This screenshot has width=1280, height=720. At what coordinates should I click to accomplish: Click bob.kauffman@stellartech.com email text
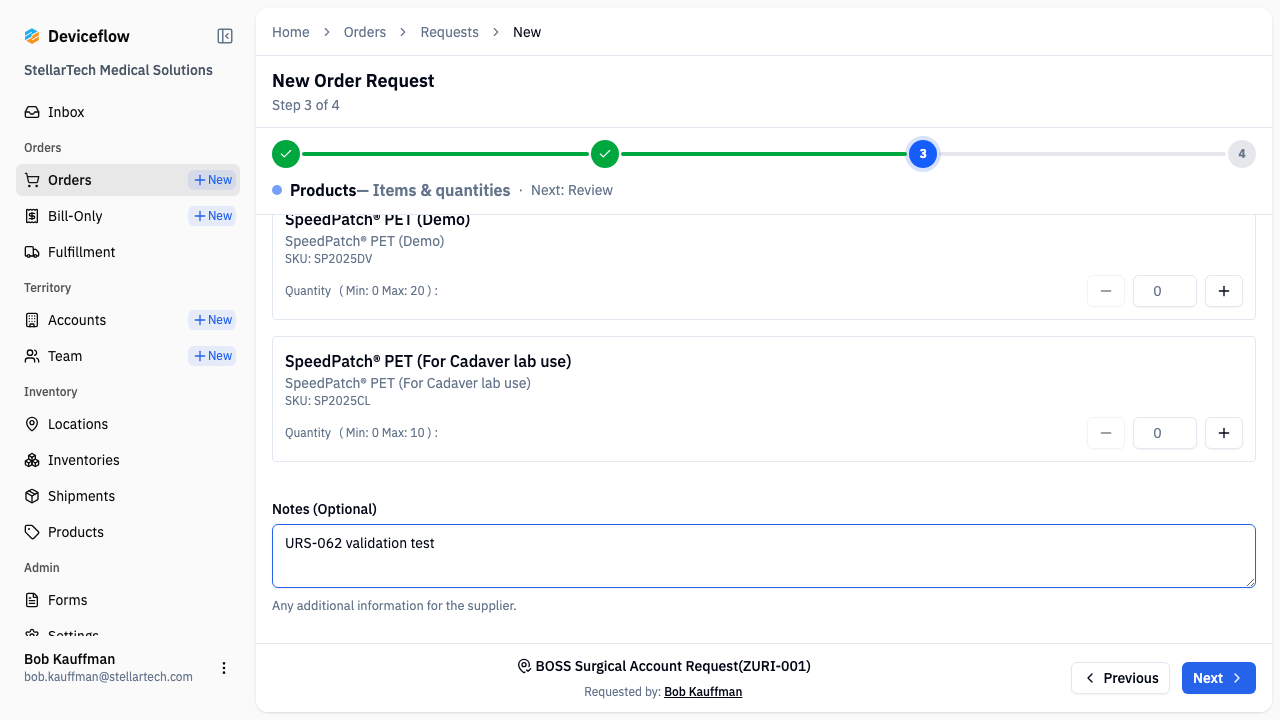(x=108, y=677)
